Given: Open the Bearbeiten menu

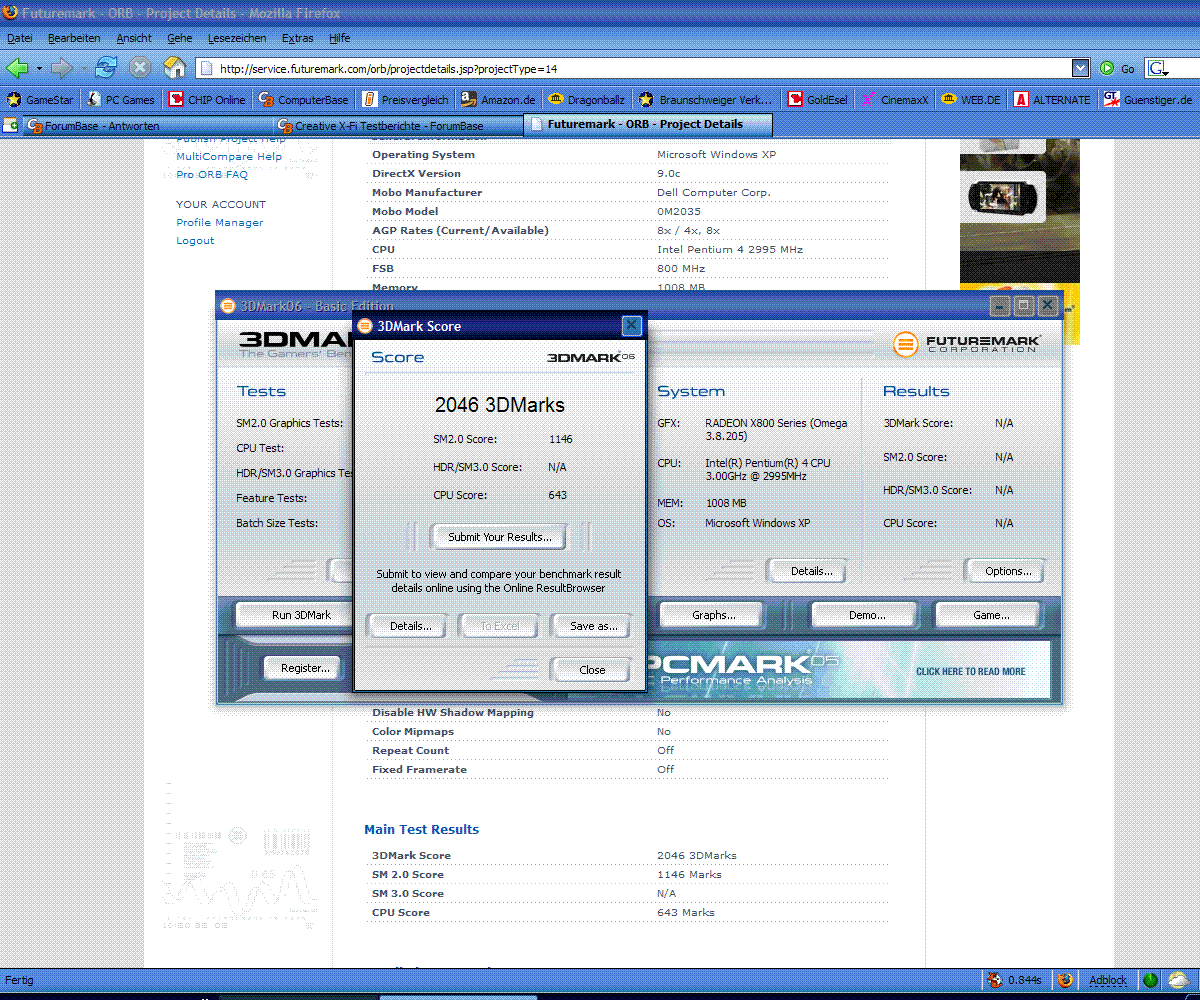Looking at the screenshot, I should (74, 38).
